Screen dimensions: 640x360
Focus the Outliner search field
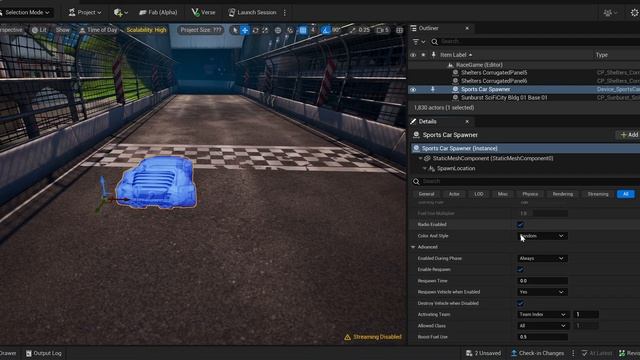coord(539,42)
